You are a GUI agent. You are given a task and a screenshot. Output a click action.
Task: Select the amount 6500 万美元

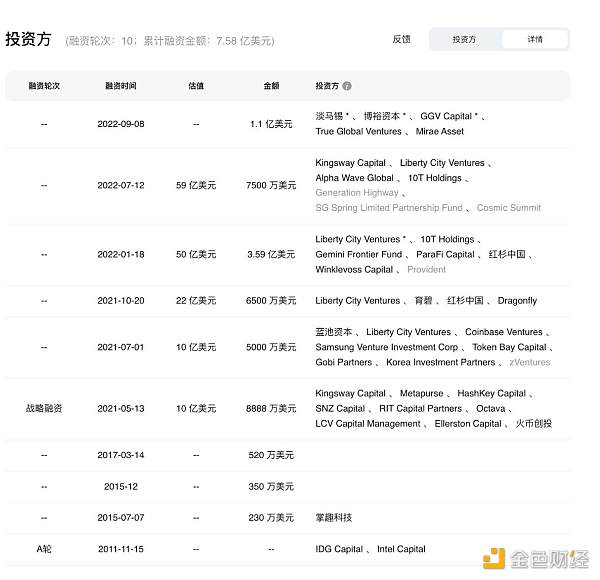(x=271, y=301)
